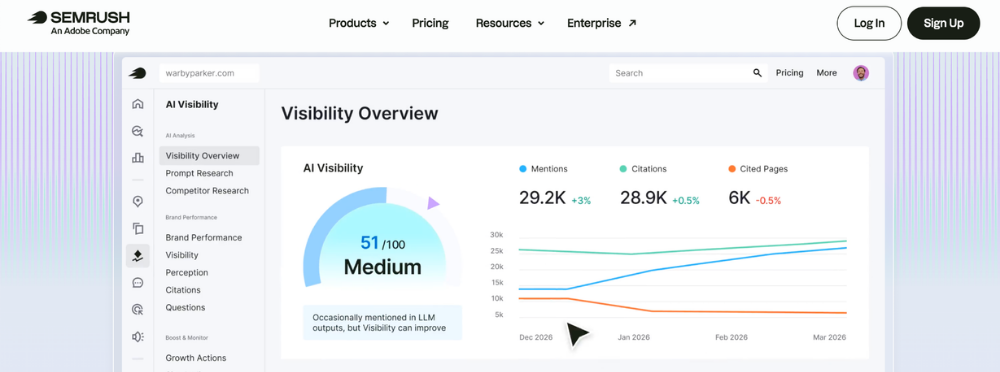1000x372 pixels.
Task: Click the 28.9K citations value
Action: coord(643,198)
